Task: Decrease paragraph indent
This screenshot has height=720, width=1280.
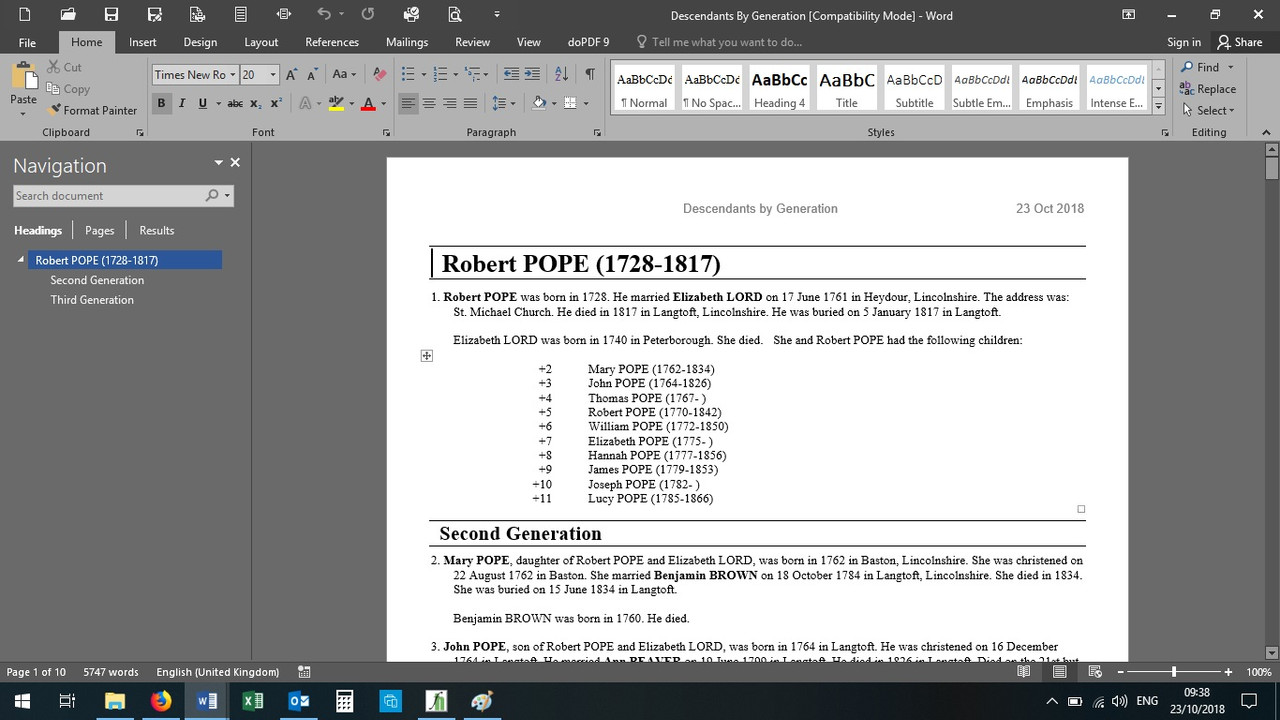Action: pyautogui.click(x=511, y=75)
